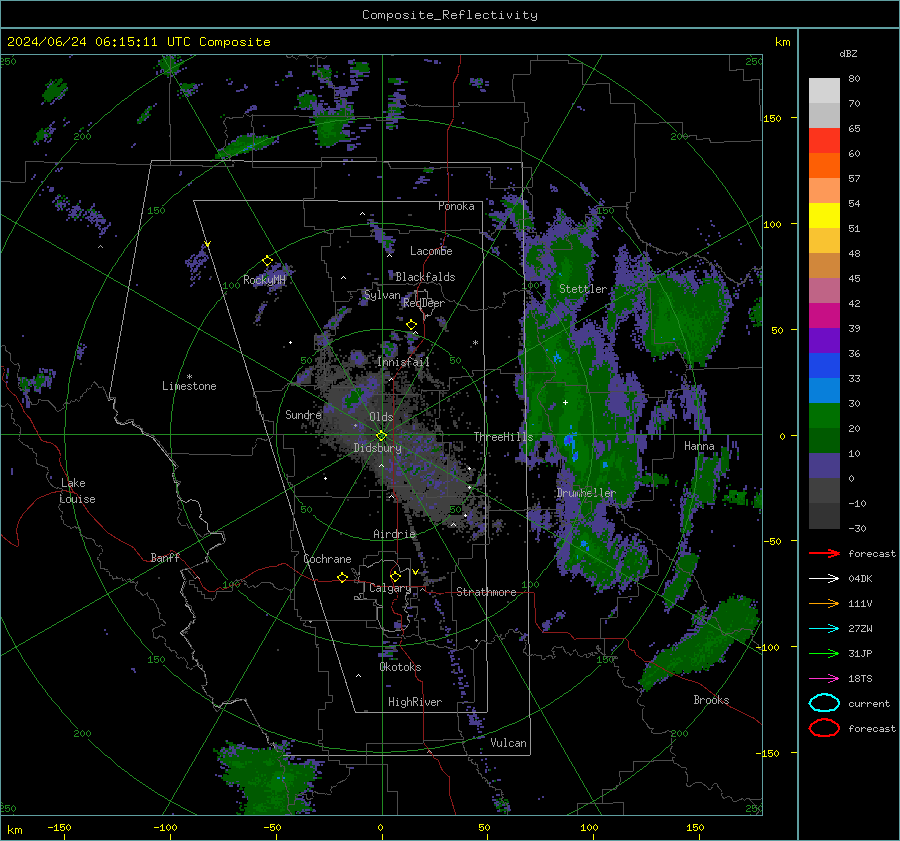900x841 pixels.
Task: Click the yellow V marker east of Calgary diamond
Action: point(415,572)
